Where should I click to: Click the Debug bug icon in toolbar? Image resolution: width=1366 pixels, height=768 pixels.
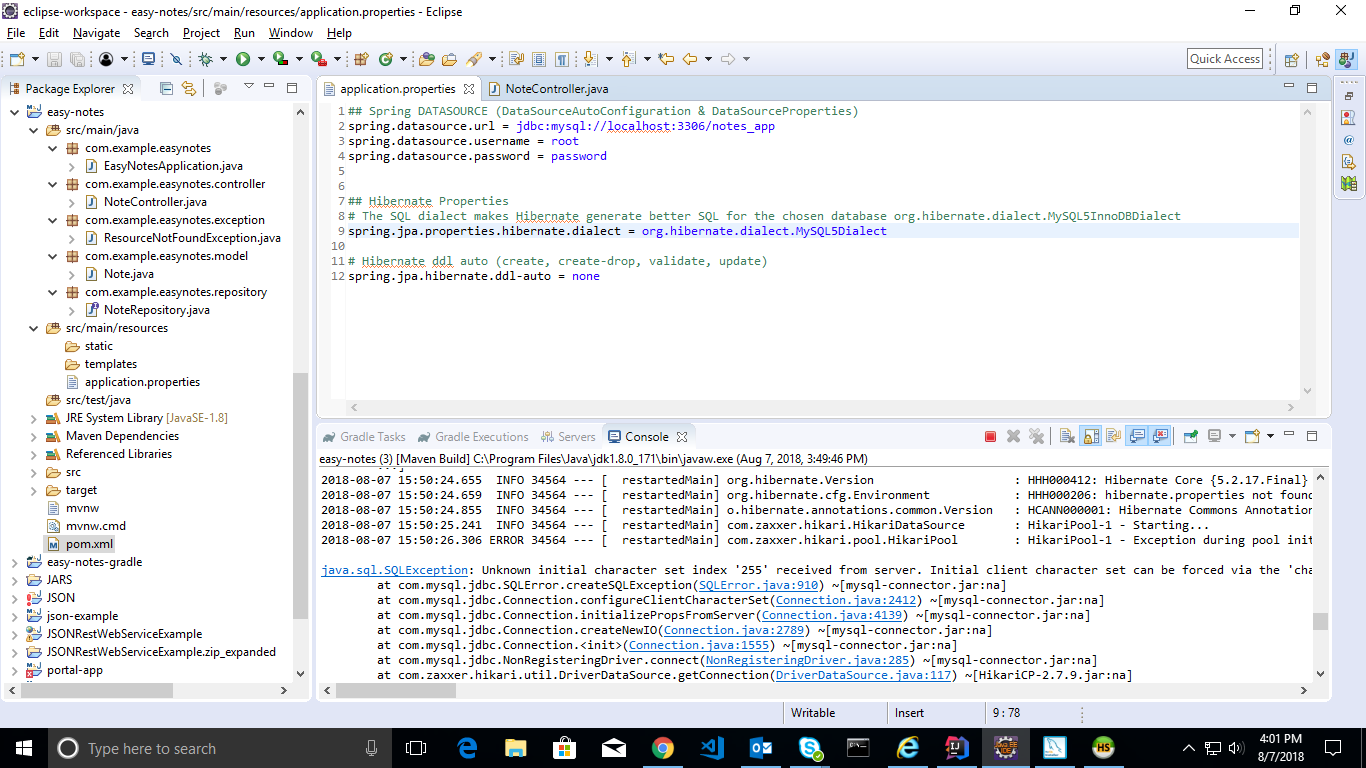(205, 59)
